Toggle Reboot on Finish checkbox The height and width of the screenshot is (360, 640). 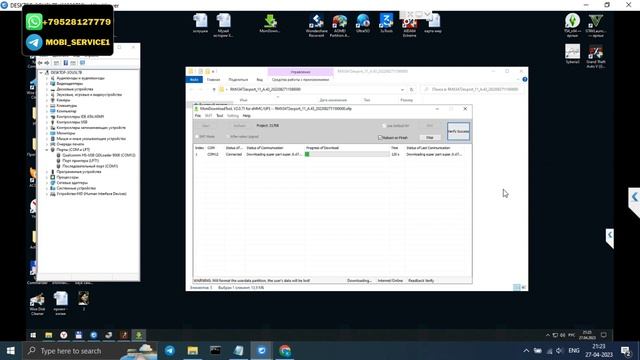click(x=380, y=138)
